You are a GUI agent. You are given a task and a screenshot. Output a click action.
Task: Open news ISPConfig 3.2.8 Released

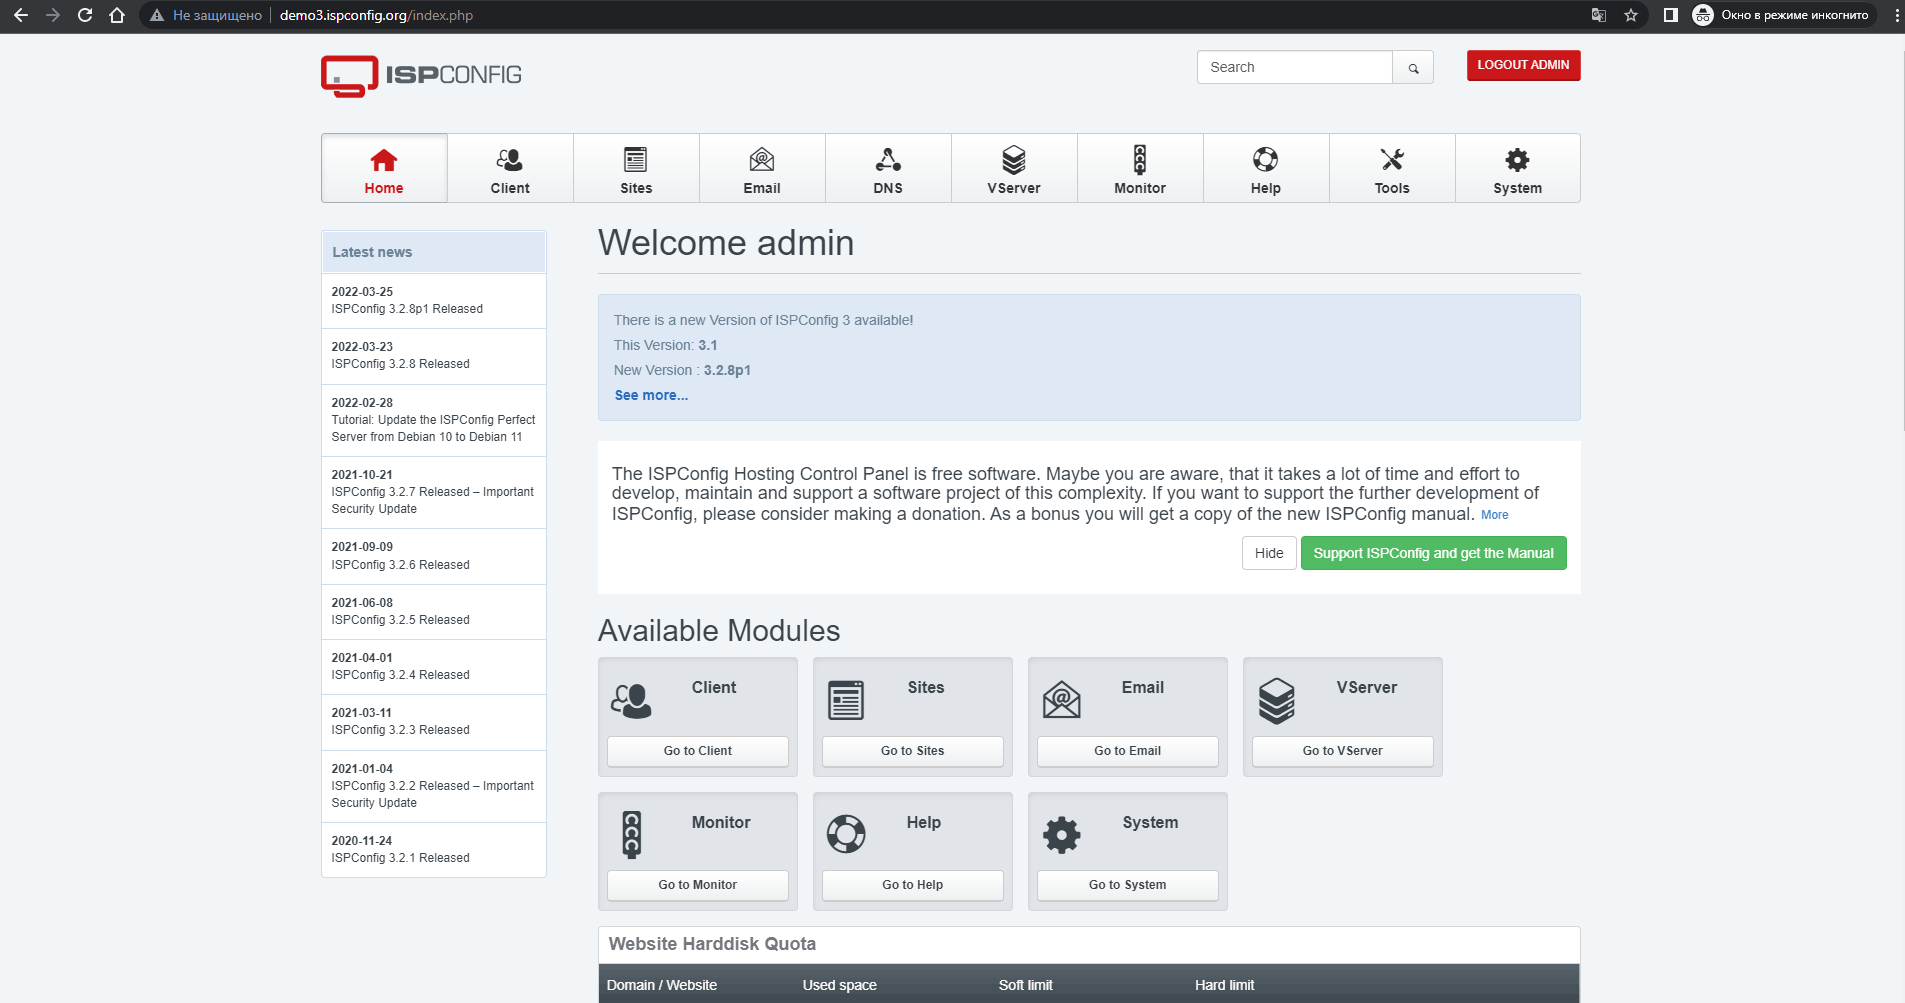(x=434, y=356)
